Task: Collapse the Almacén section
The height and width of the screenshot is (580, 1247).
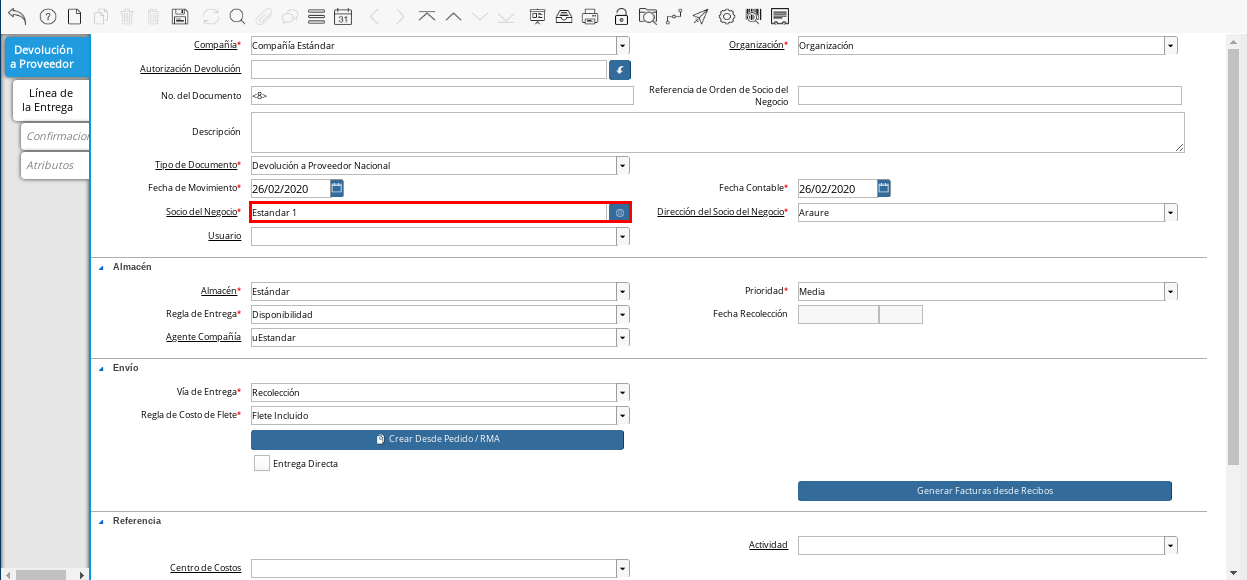Action: 101,267
